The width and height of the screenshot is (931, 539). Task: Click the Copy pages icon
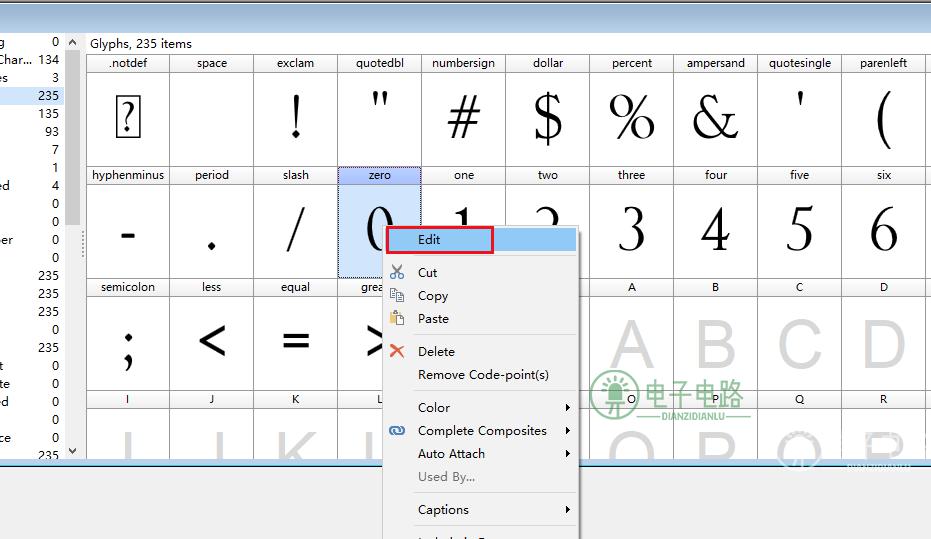coord(397,295)
